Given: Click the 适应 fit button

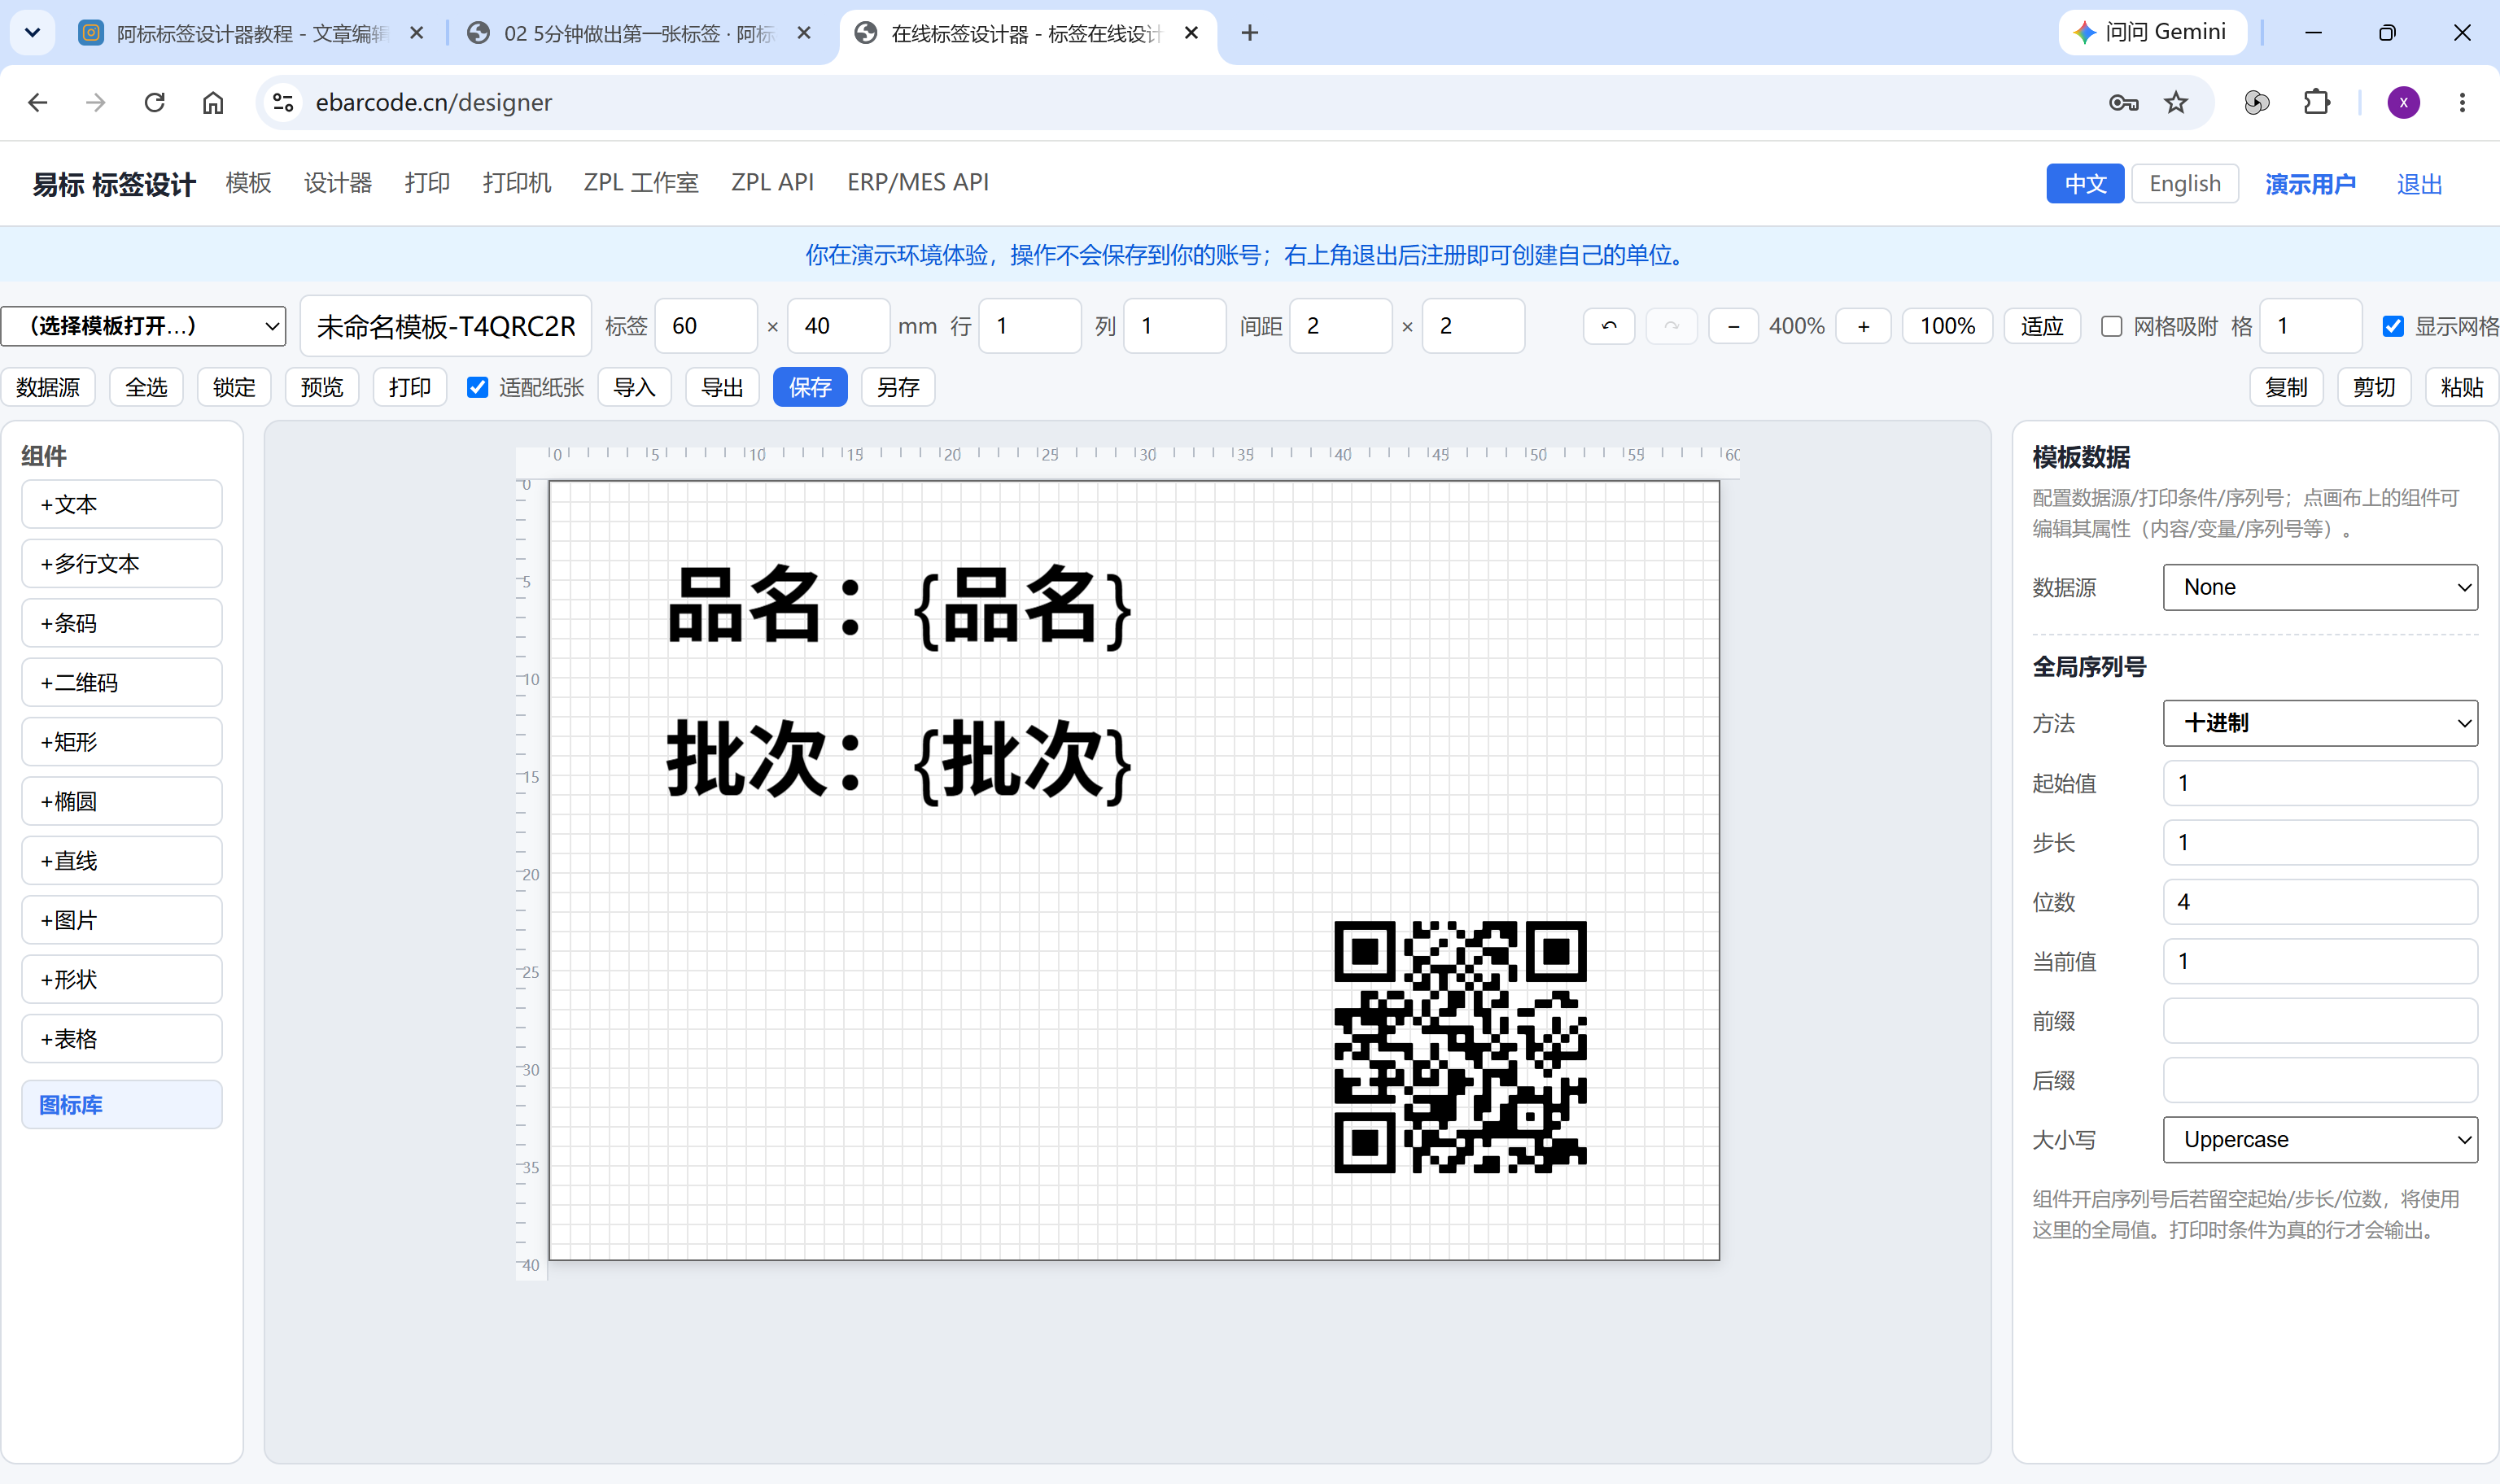Looking at the screenshot, I should click(2042, 326).
